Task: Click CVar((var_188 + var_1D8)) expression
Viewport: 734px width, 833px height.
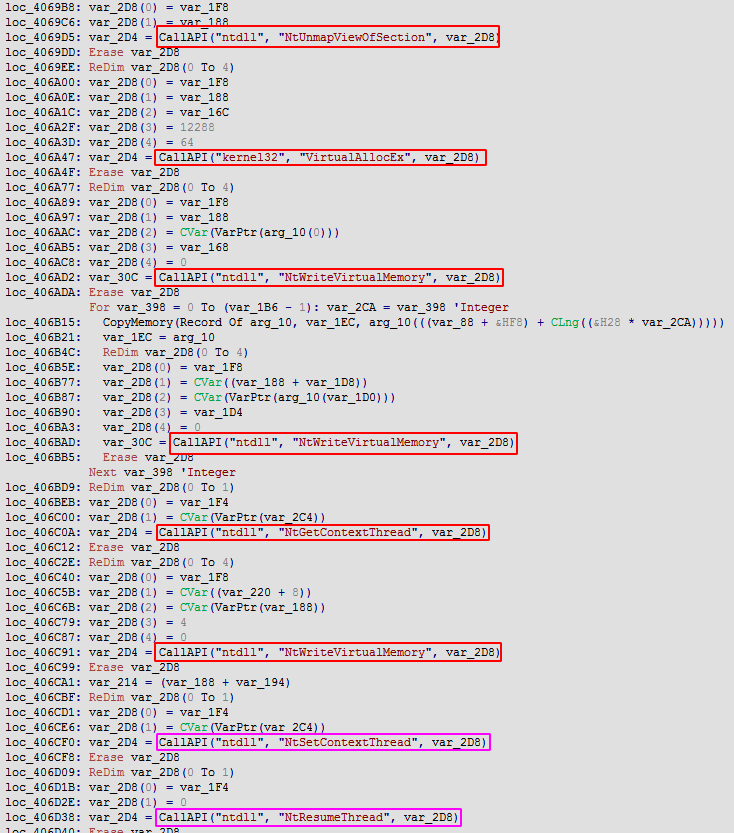Action: click(x=280, y=382)
